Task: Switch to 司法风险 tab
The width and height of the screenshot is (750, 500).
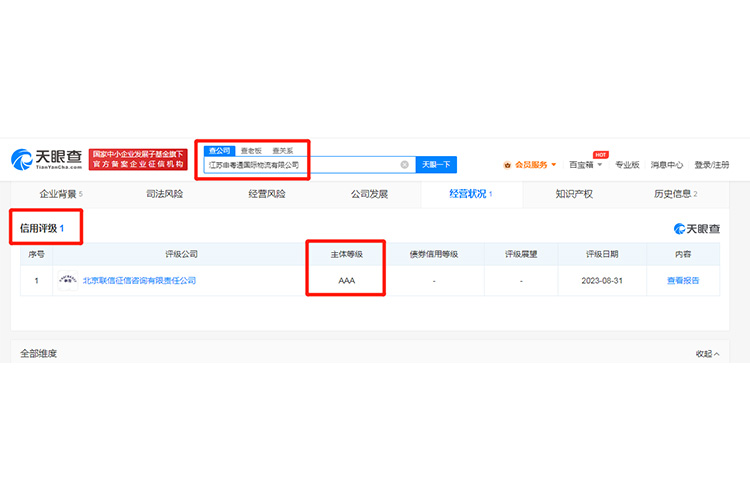Action: click(x=165, y=194)
